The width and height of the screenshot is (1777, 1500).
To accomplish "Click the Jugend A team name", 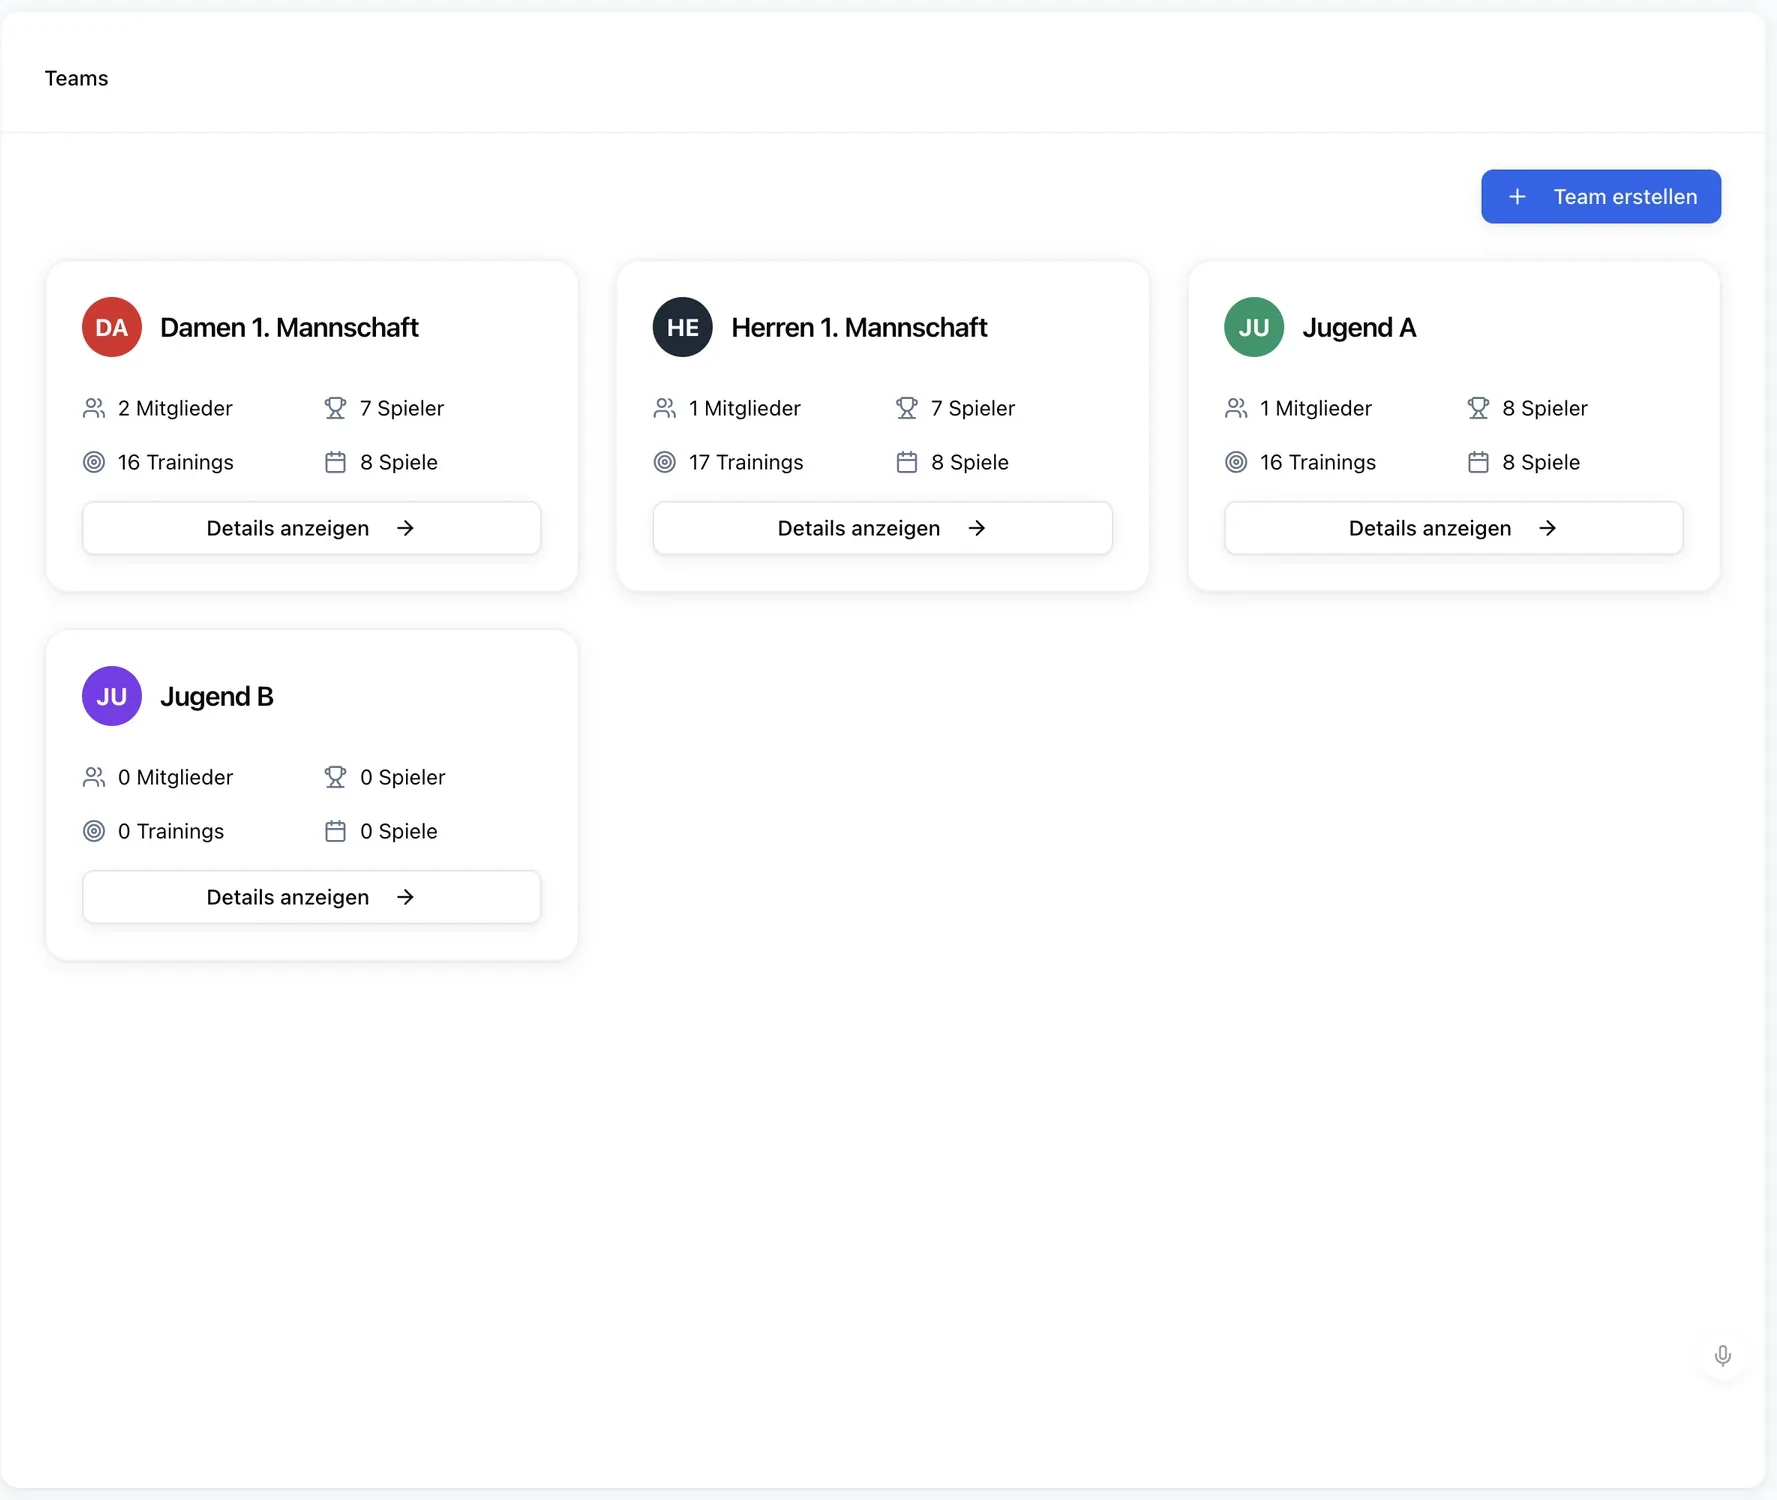I will [x=1359, y=327].
